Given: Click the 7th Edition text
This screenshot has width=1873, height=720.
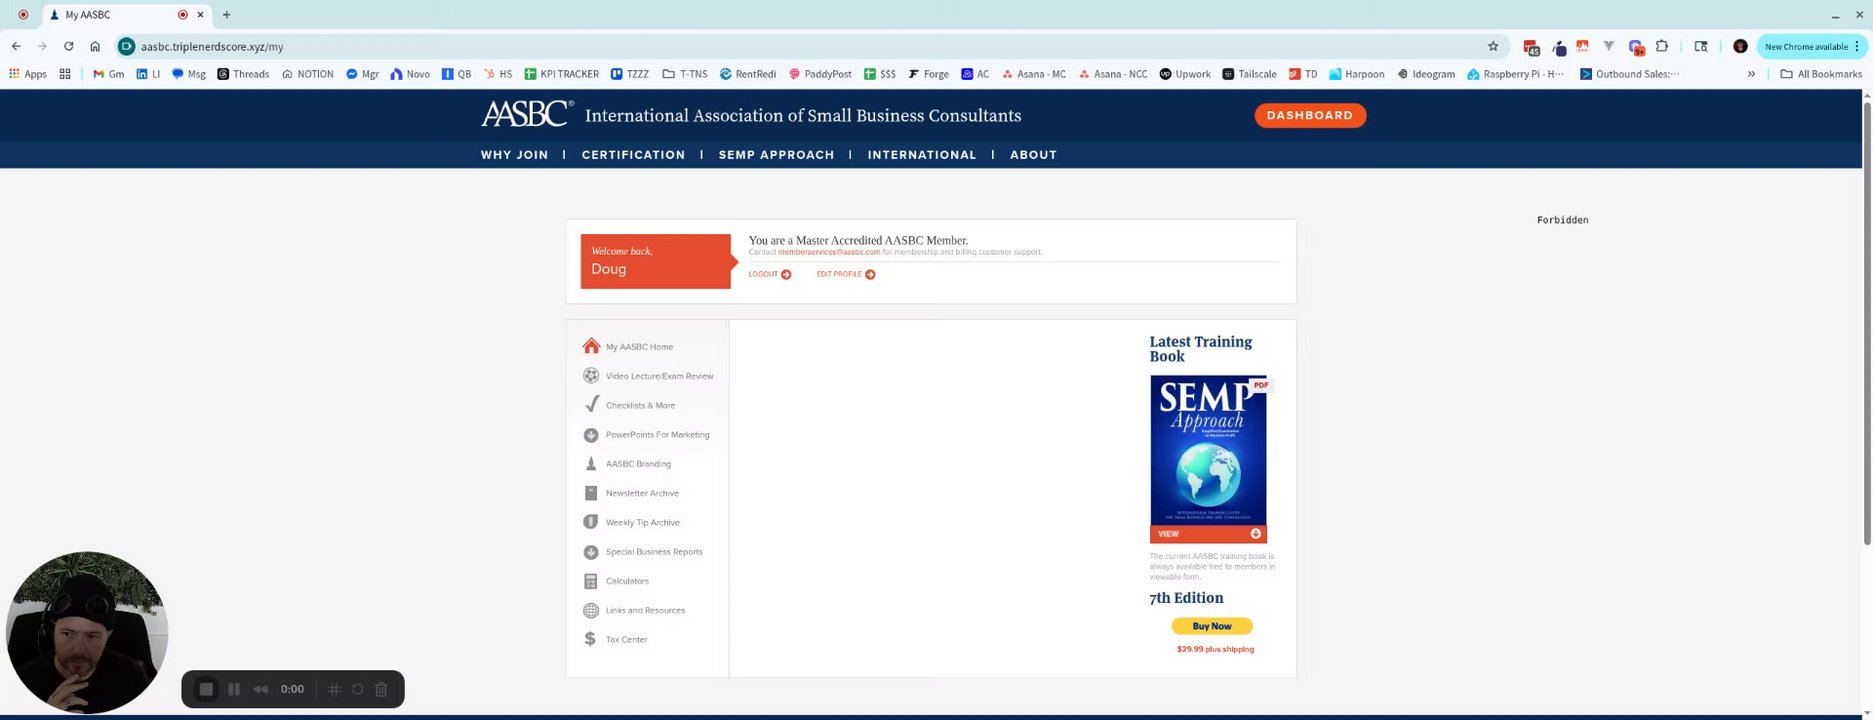Looking at the screenshot, I should coord(1186,598).
